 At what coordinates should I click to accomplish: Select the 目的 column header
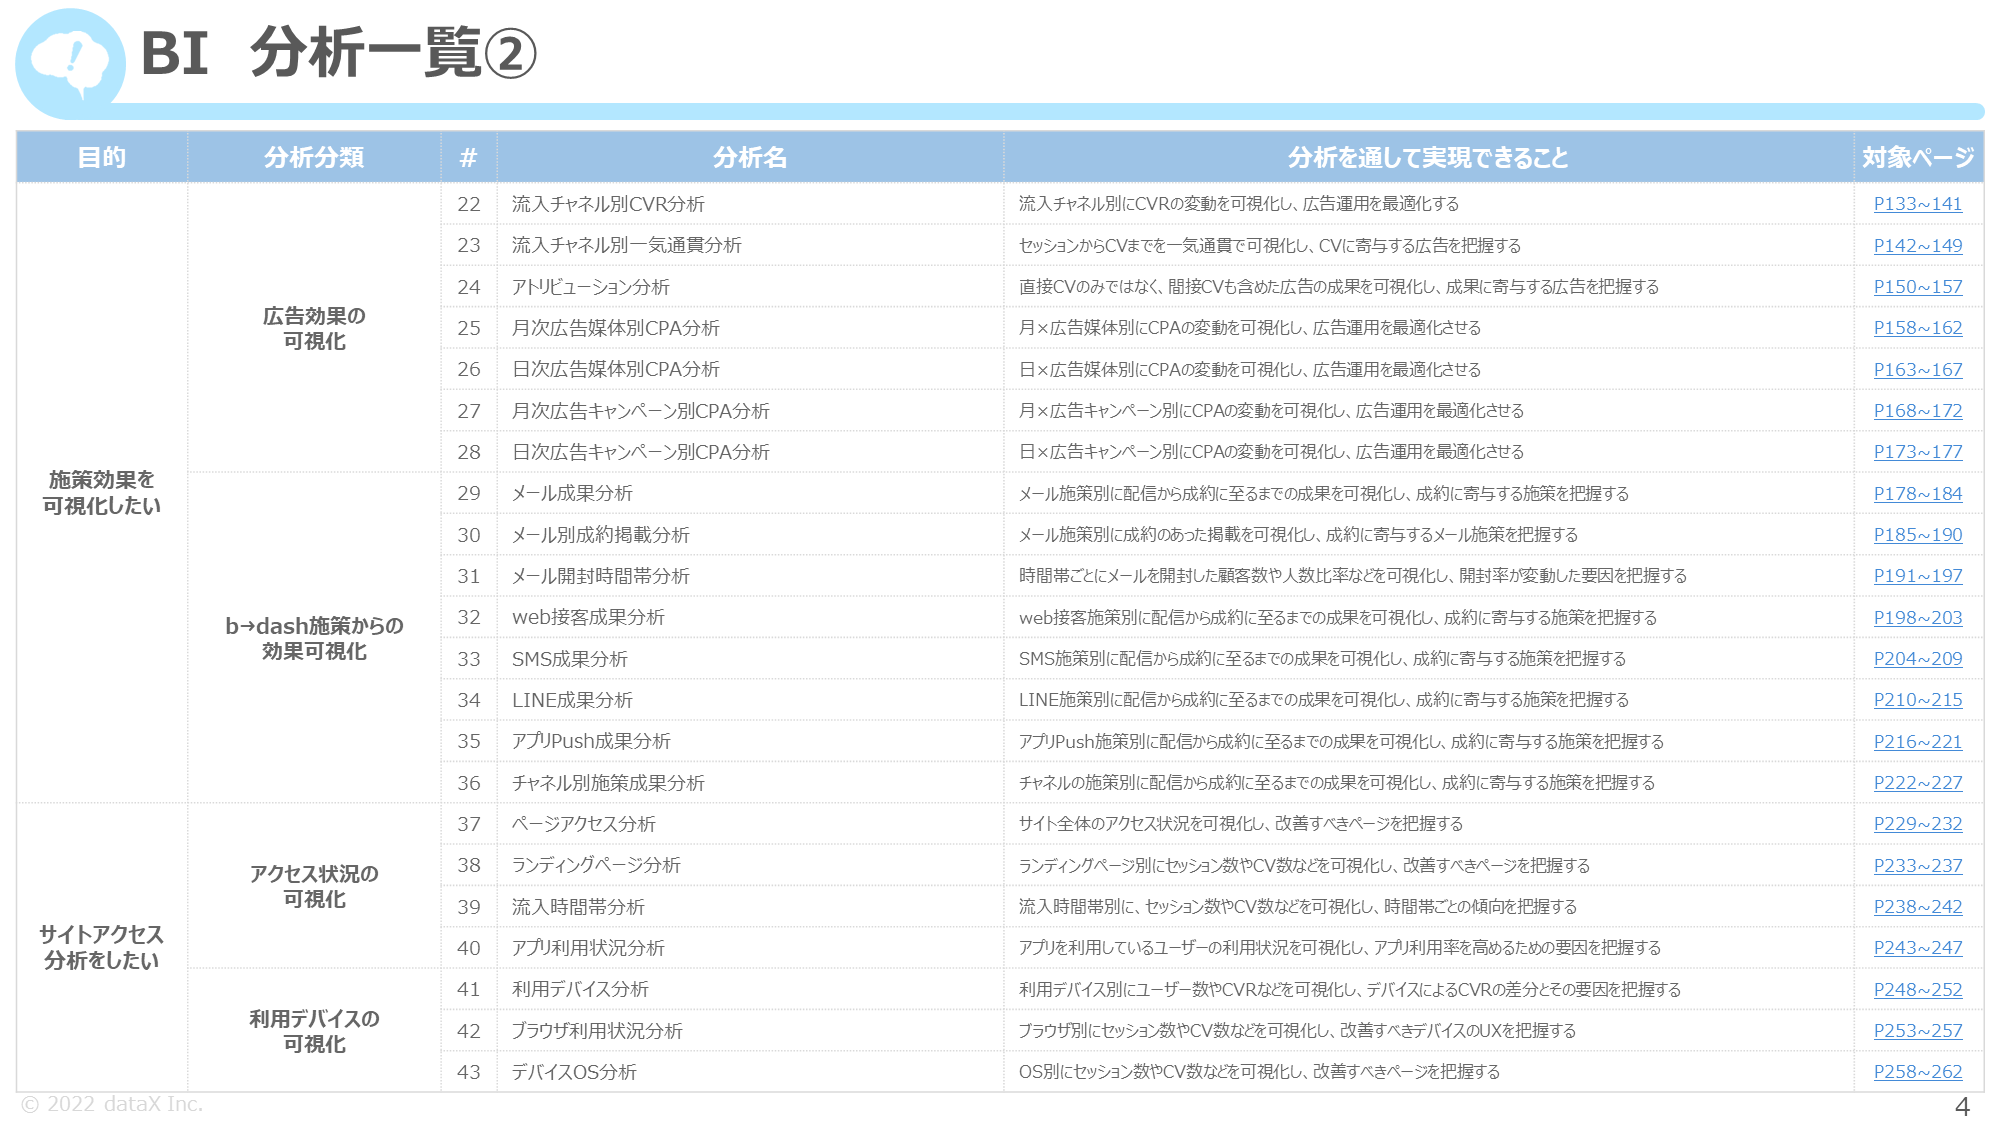pos(102,157)
